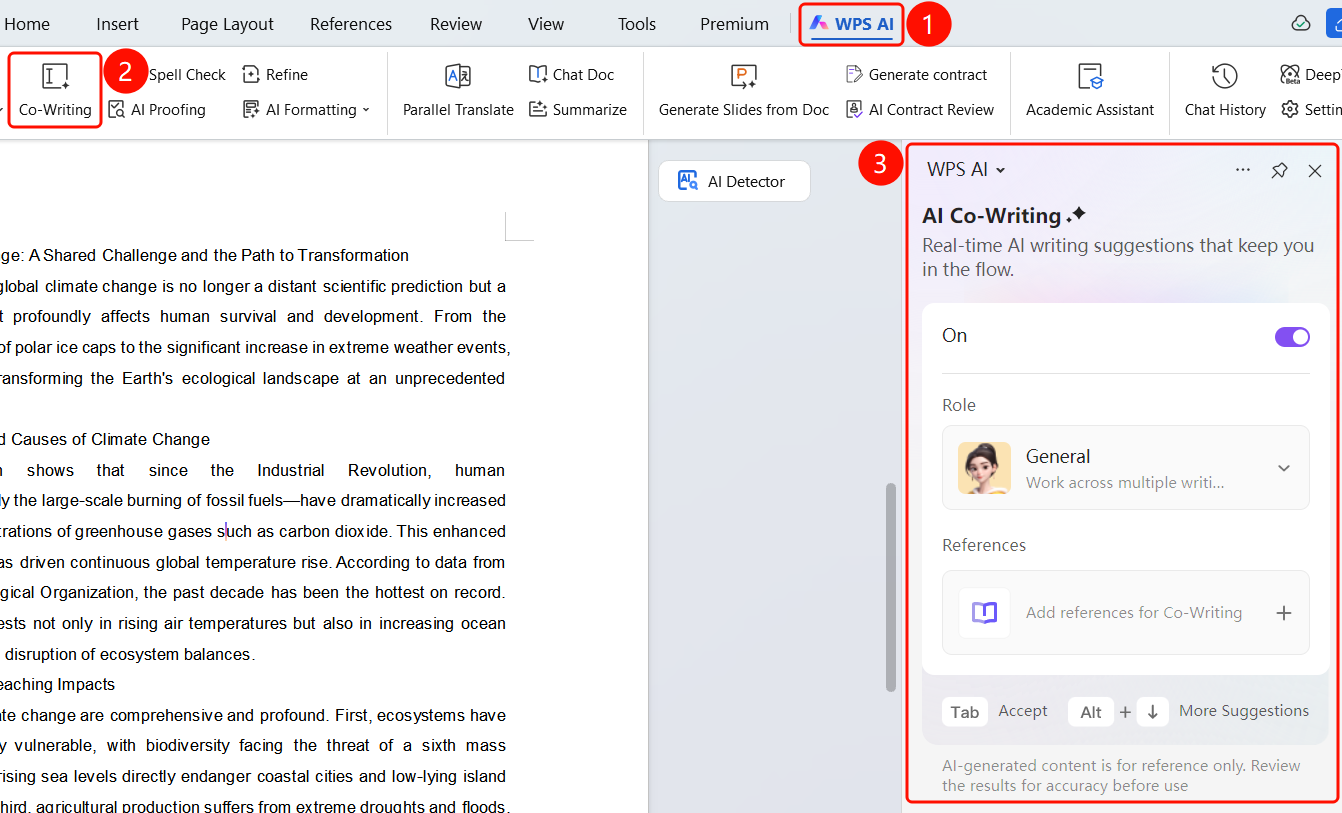Click the cloud sync icon

(1300, 24)
